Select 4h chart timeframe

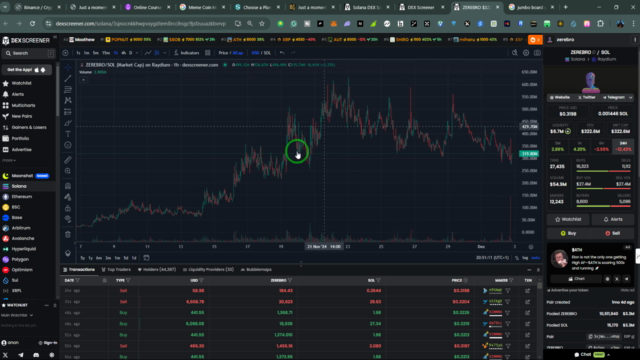click(123, 53)
